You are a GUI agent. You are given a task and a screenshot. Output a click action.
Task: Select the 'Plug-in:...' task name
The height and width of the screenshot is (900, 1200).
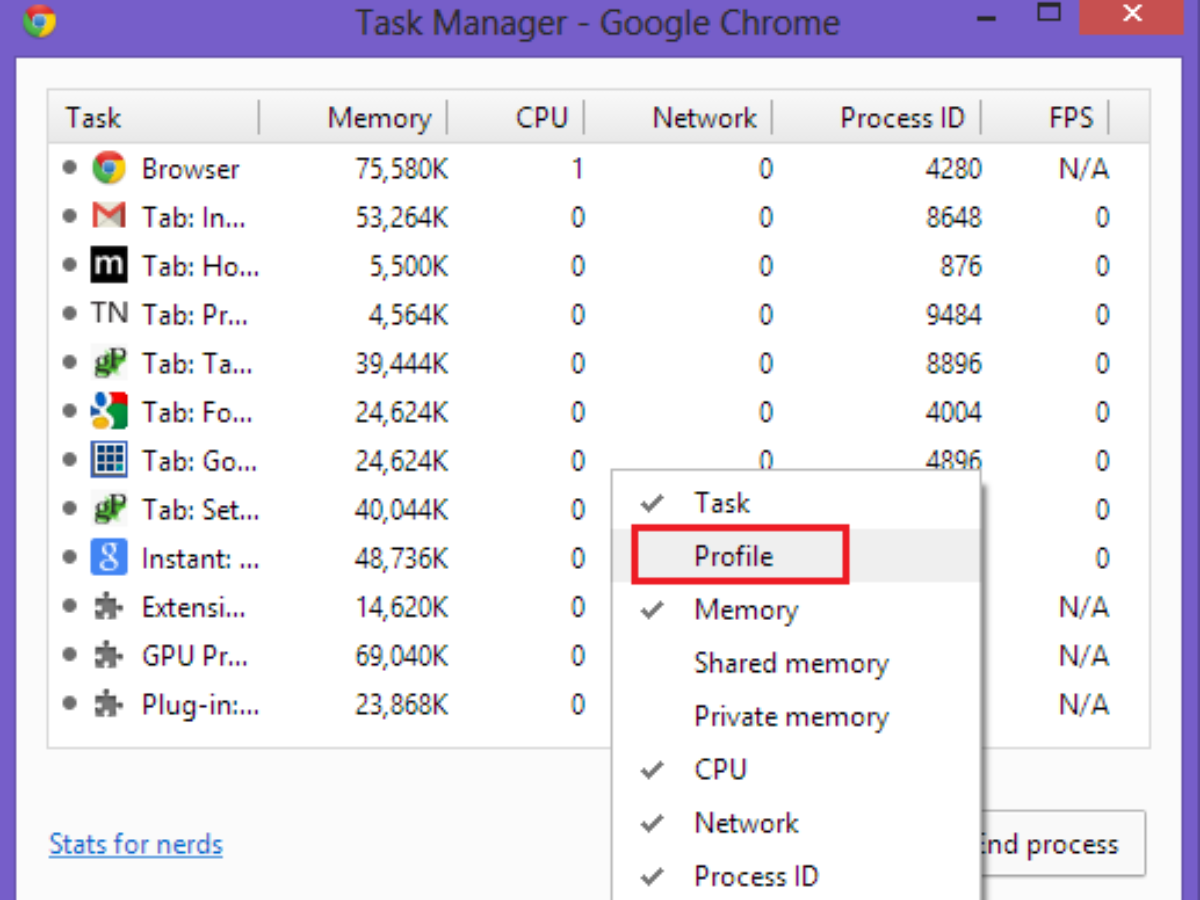pyautogui.click(x=200, y=706)
